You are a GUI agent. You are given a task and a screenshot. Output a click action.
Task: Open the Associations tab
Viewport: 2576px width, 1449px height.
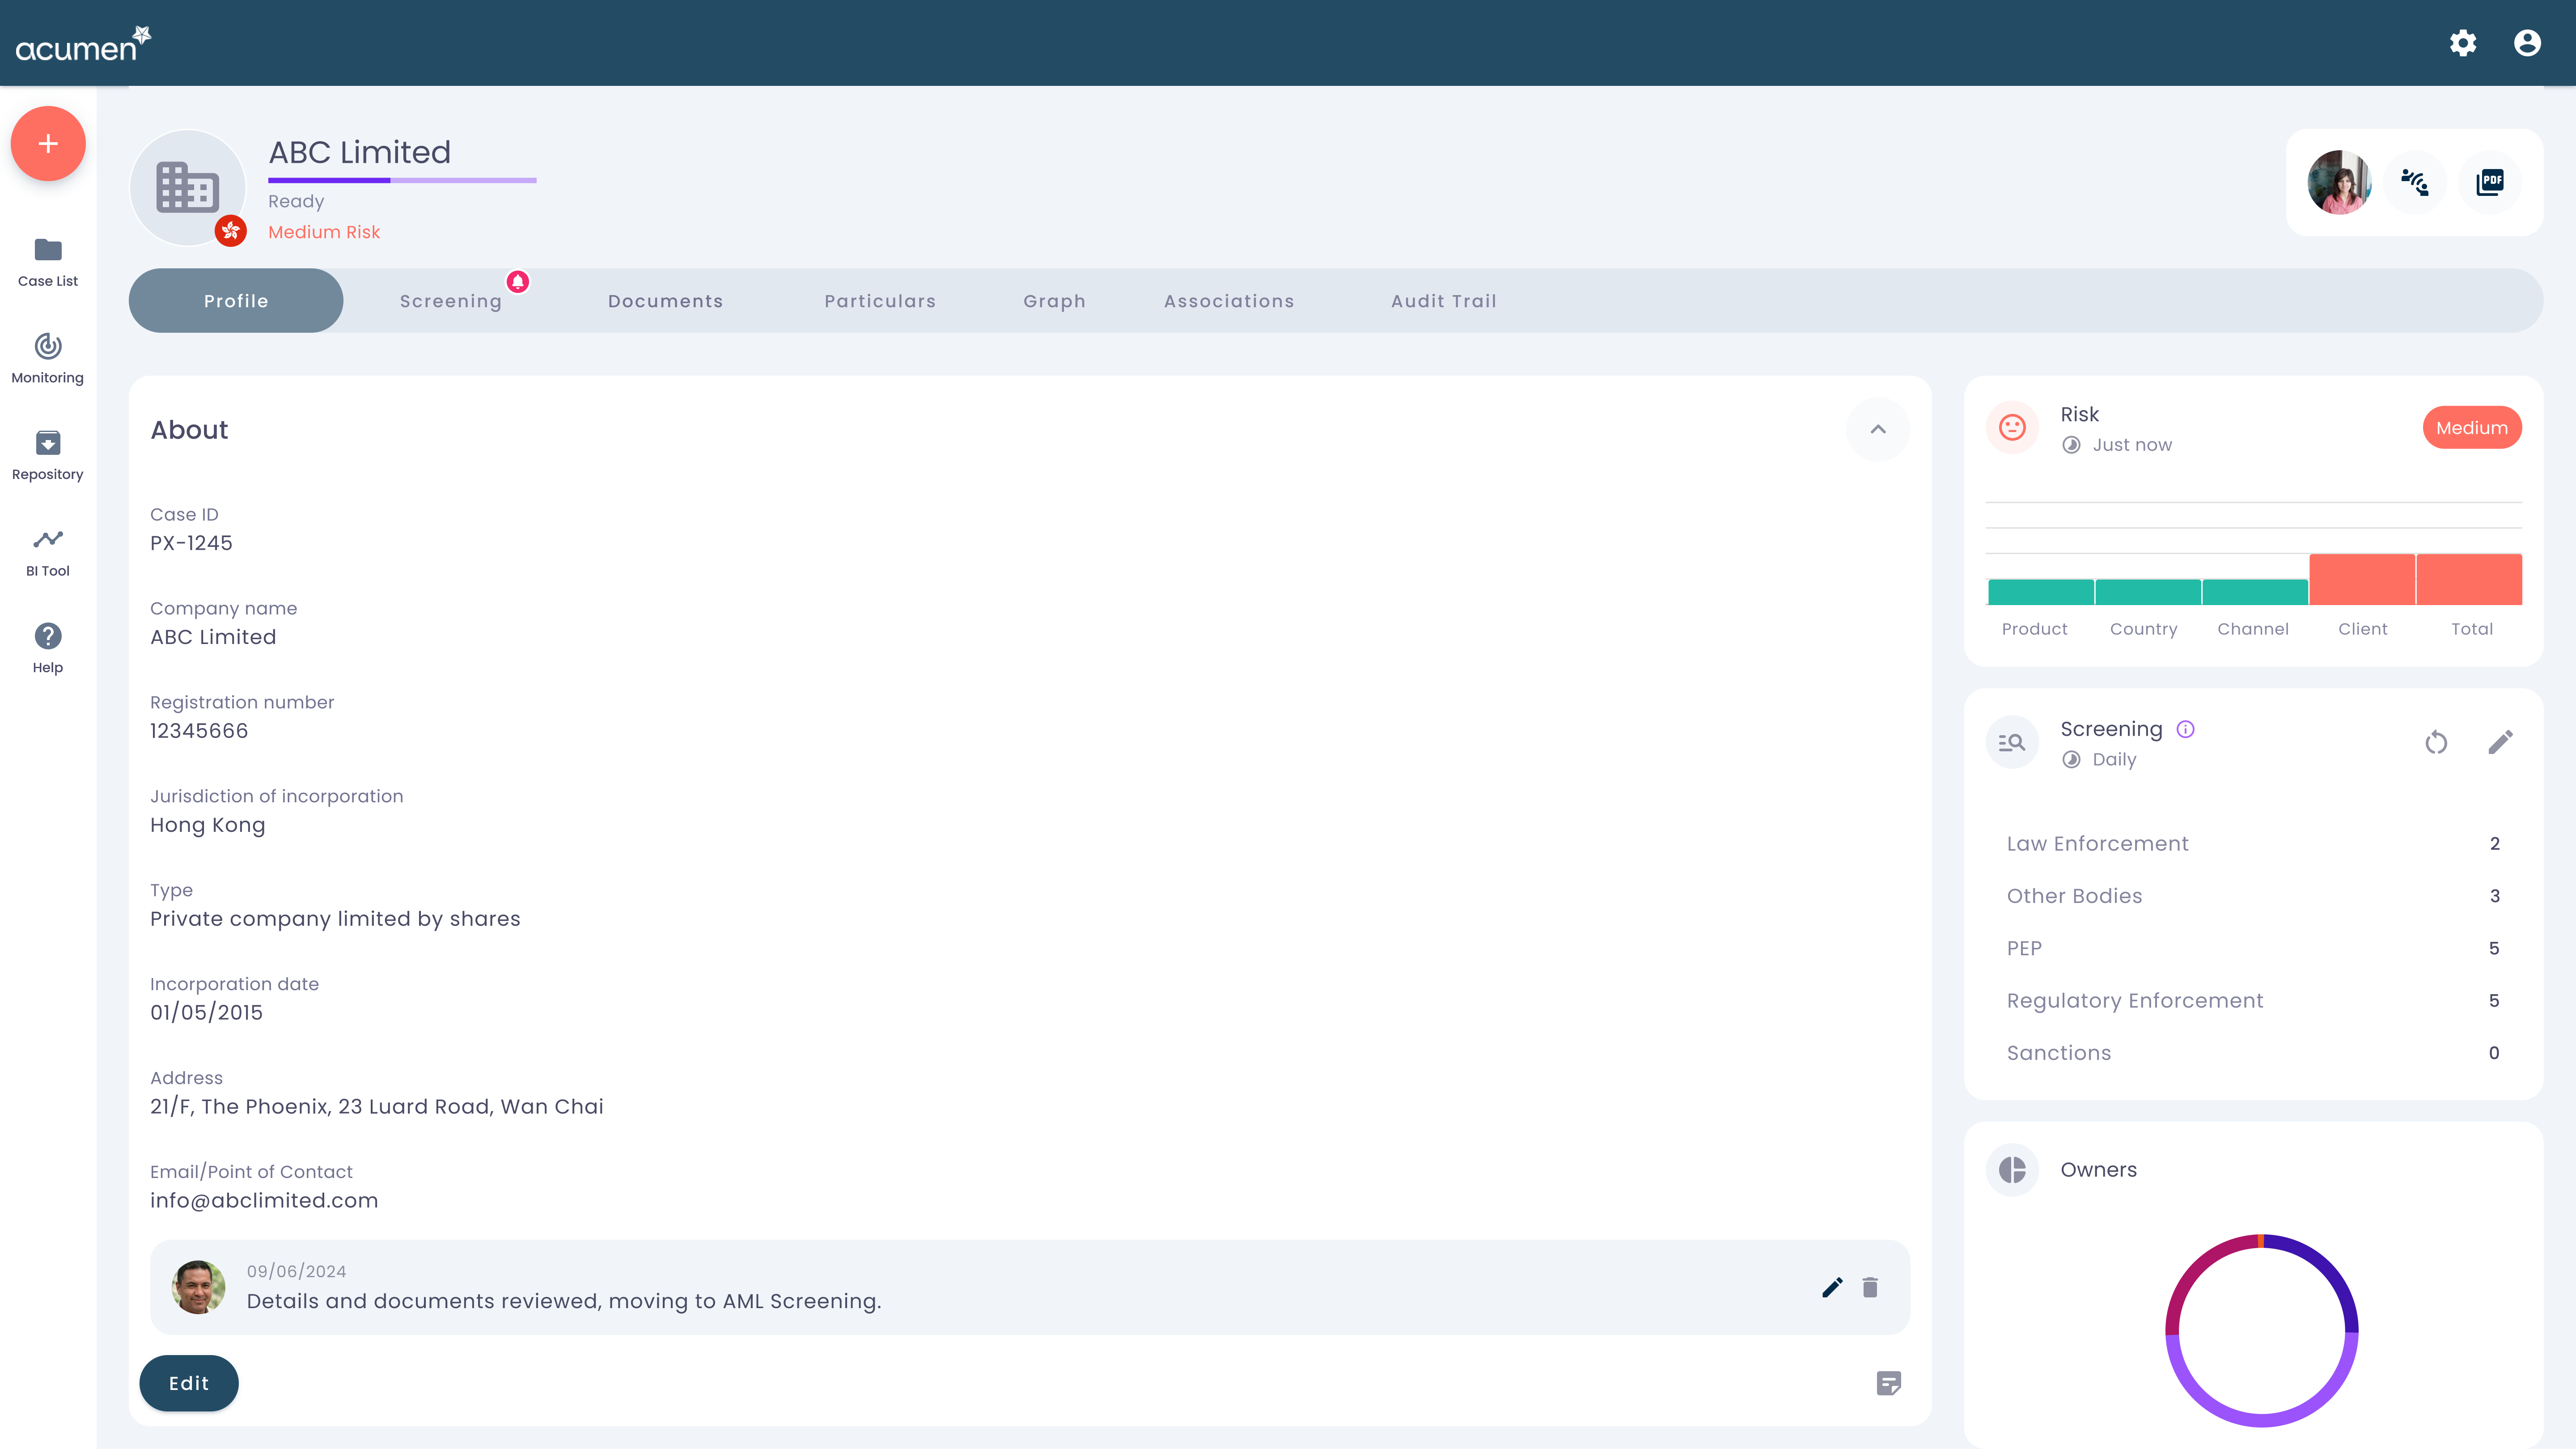1229,301
